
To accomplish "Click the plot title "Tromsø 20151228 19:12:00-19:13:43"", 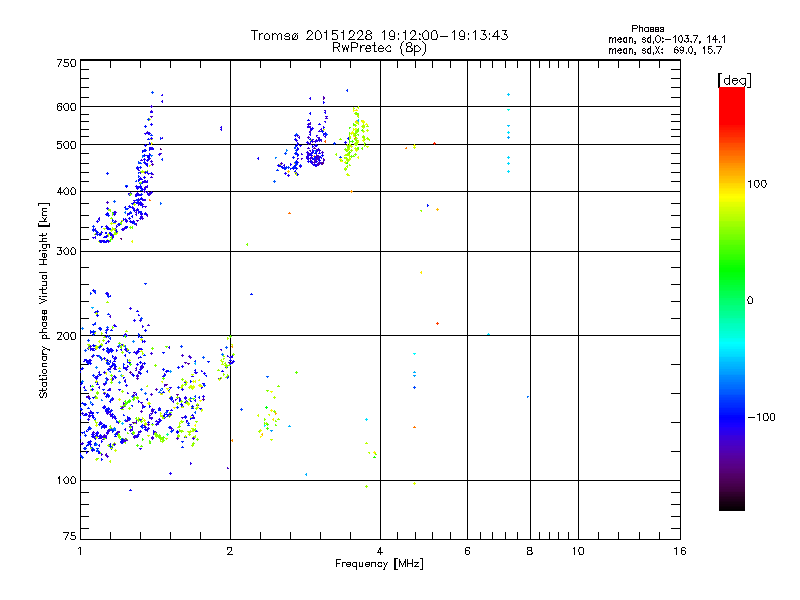I will point(379,35).
